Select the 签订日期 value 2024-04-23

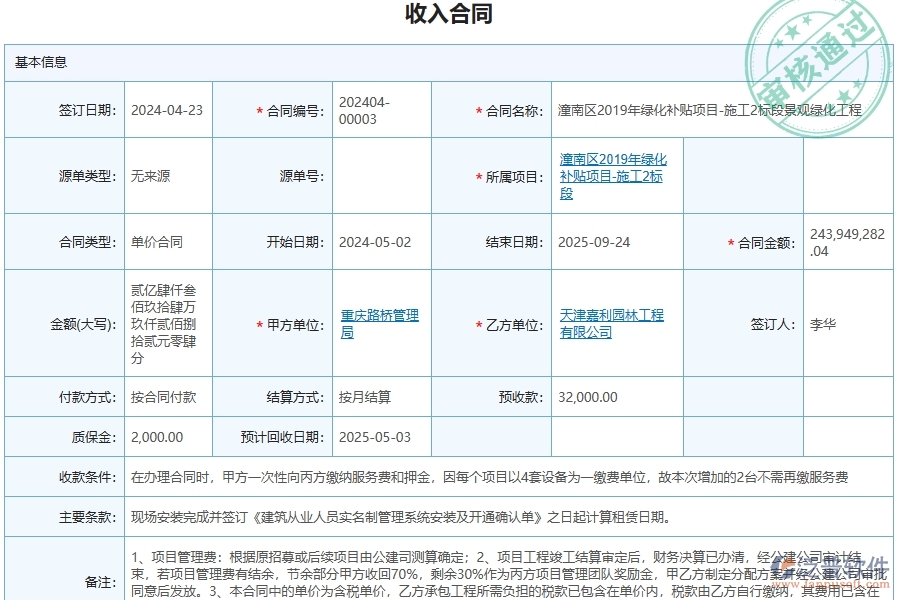coord(166,111)
